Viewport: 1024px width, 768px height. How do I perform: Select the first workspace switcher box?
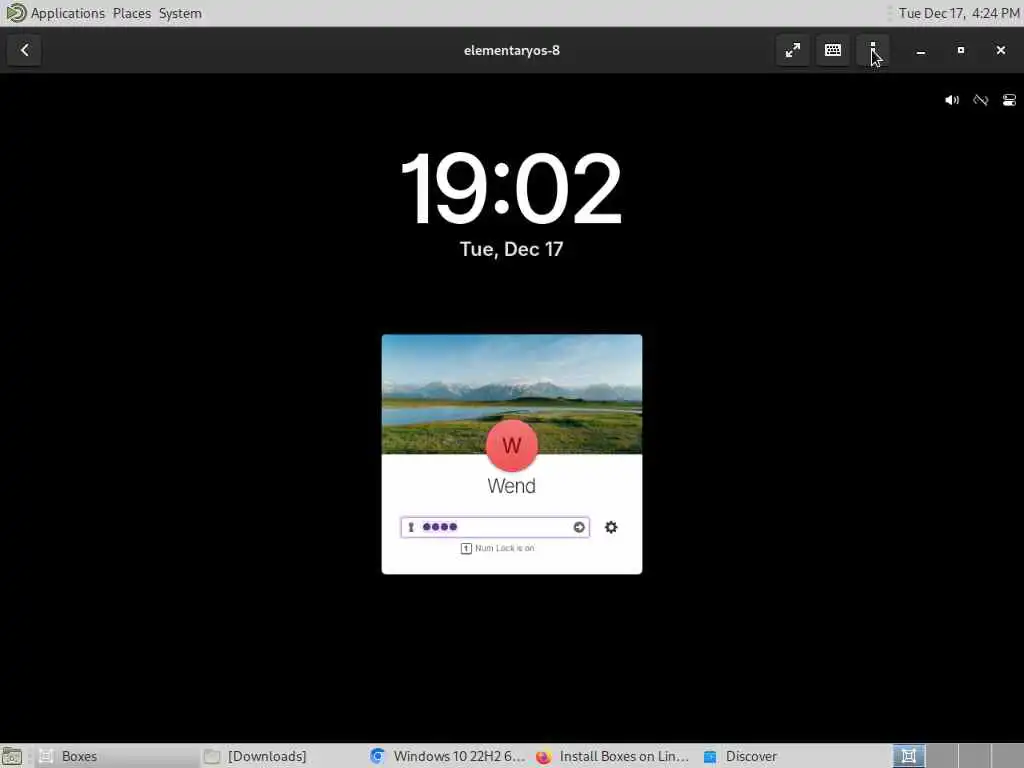coord(908,756)
